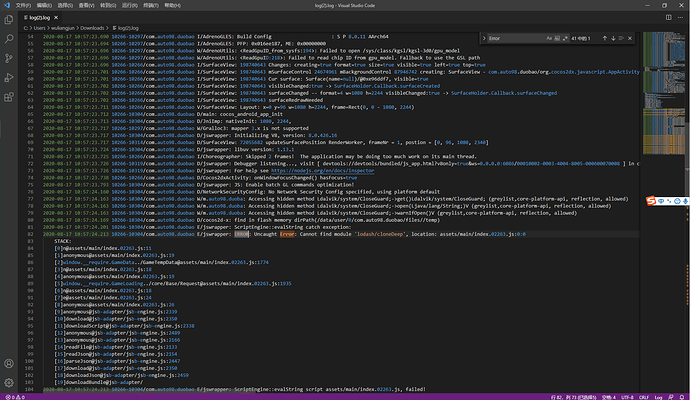Click the notifications bell in status bar

pyautogui.click(x=680, y=395)
